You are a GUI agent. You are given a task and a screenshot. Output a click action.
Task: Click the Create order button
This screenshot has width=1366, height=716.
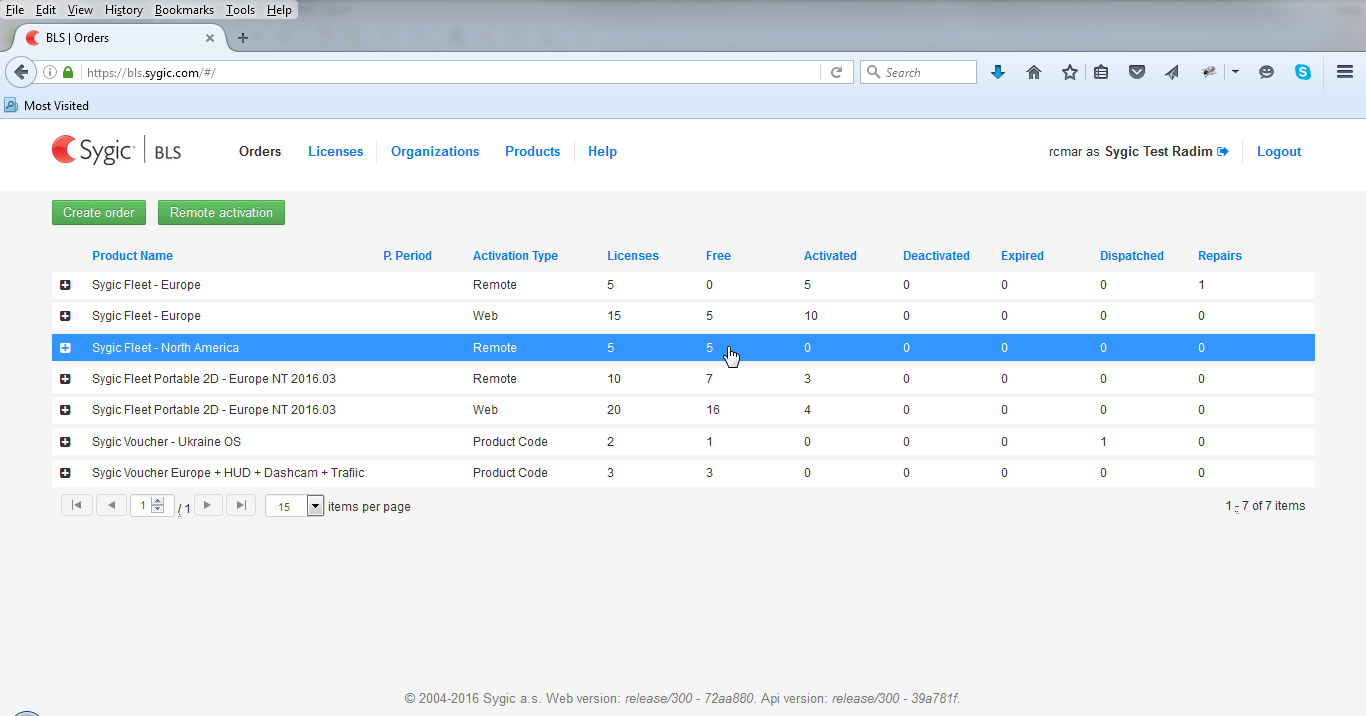coord(99,212)
